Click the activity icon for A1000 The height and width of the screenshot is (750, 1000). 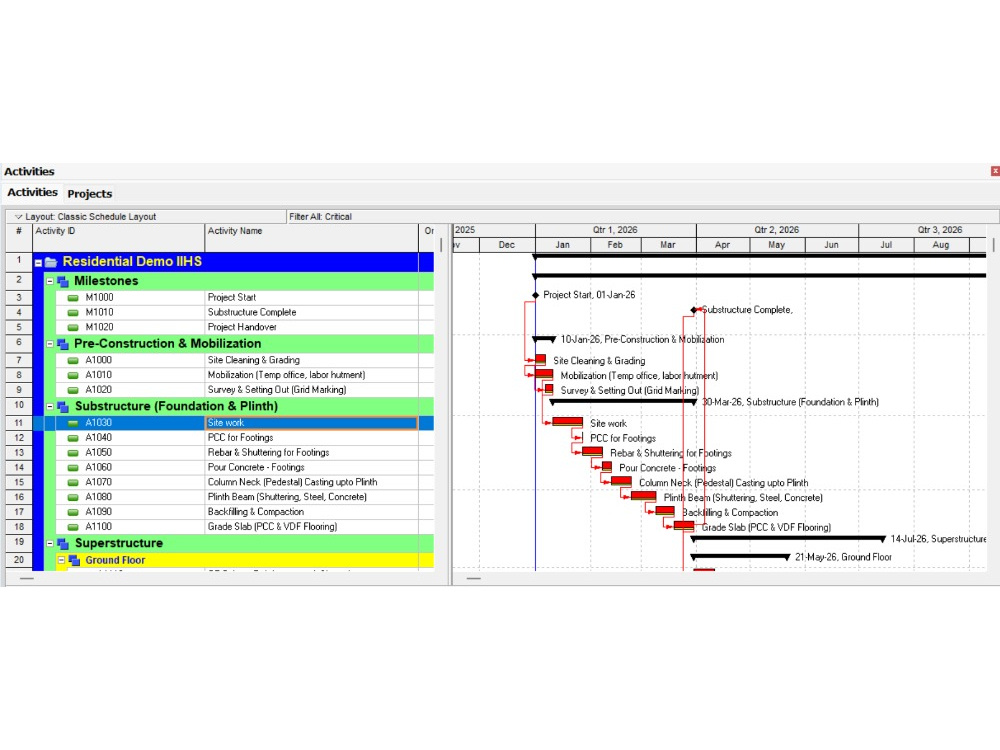73,360
